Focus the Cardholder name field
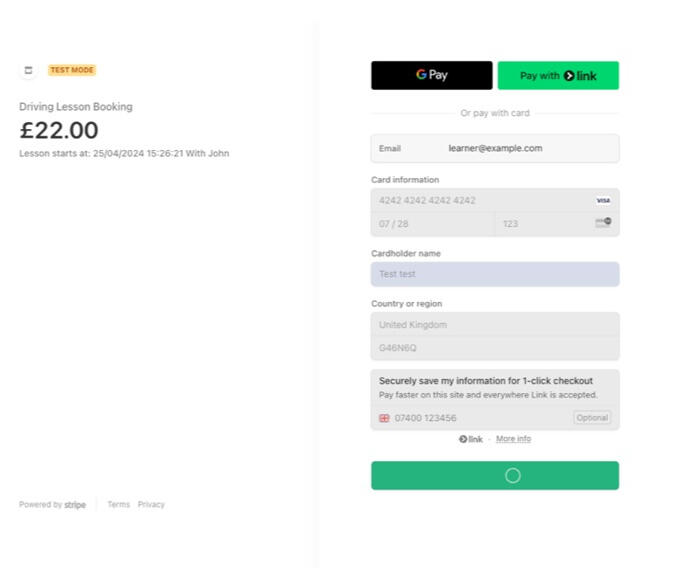The image size is (681, 568). click(494, 274)
